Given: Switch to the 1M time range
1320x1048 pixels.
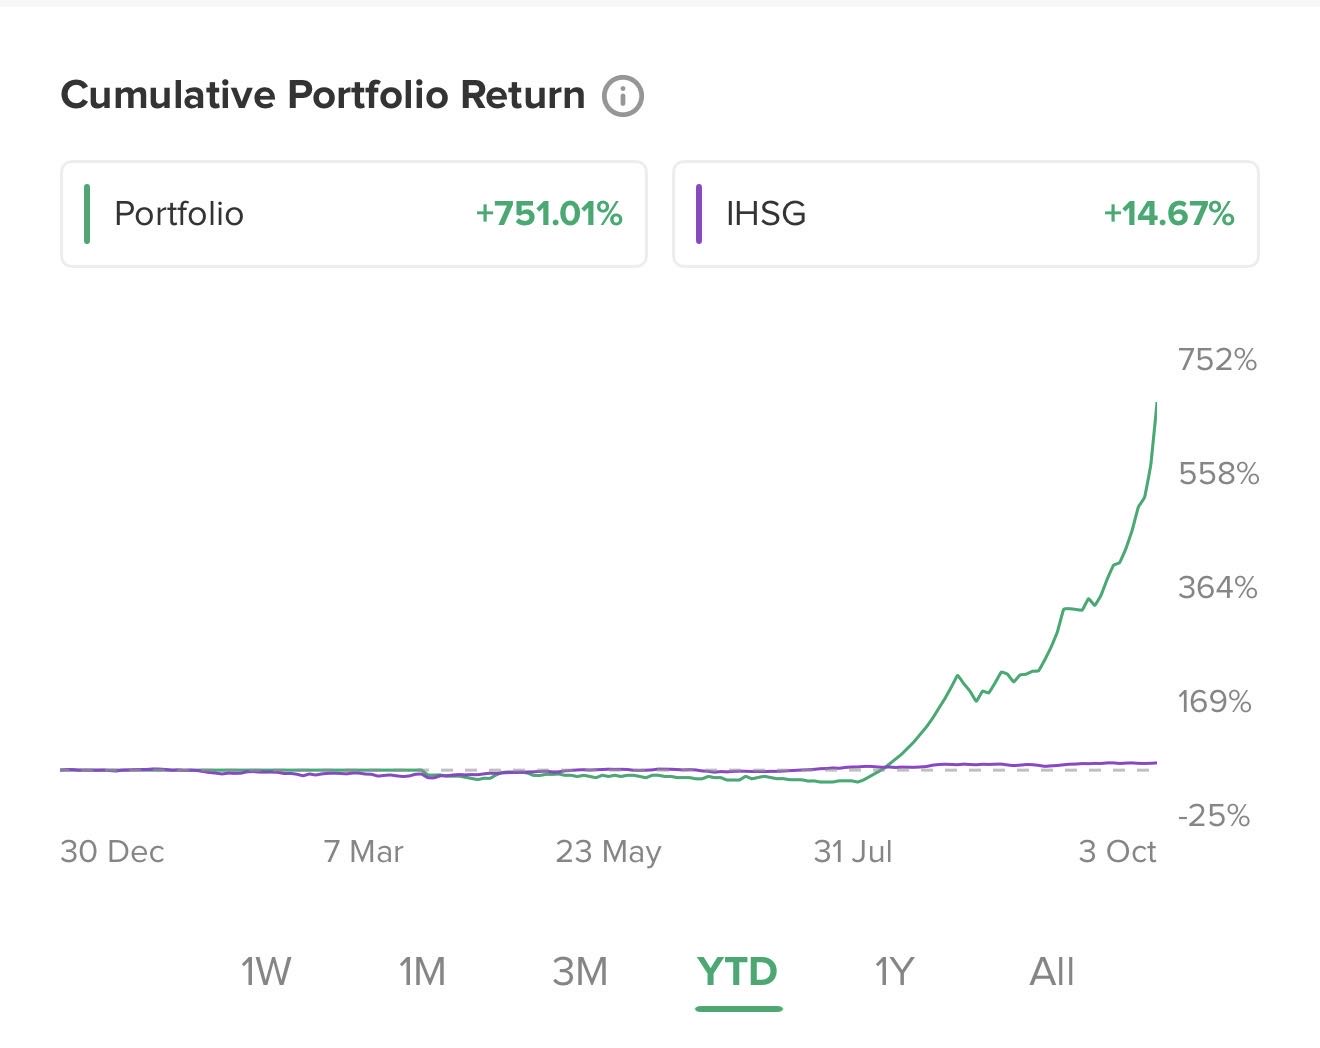Looking at the screenshot, I should (422, 971).
